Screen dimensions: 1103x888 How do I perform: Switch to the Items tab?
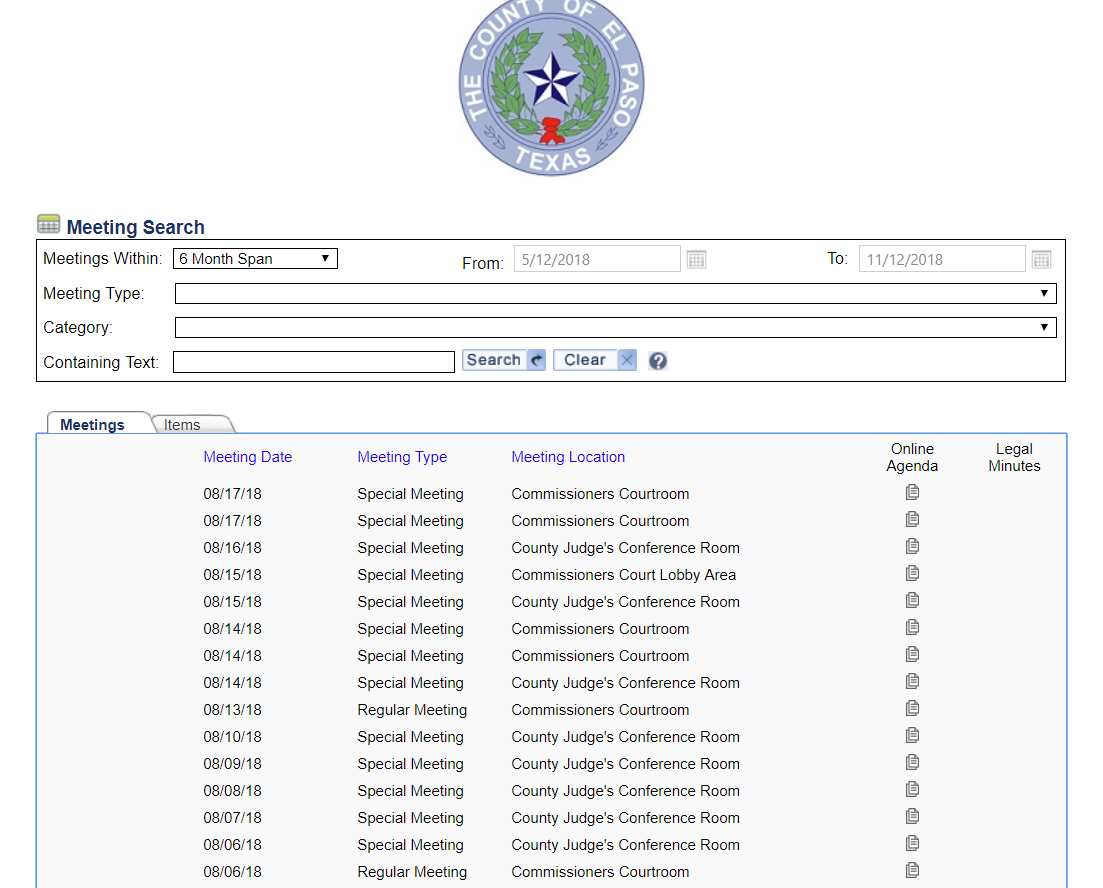pyautogui.click(x=183, y=425)
